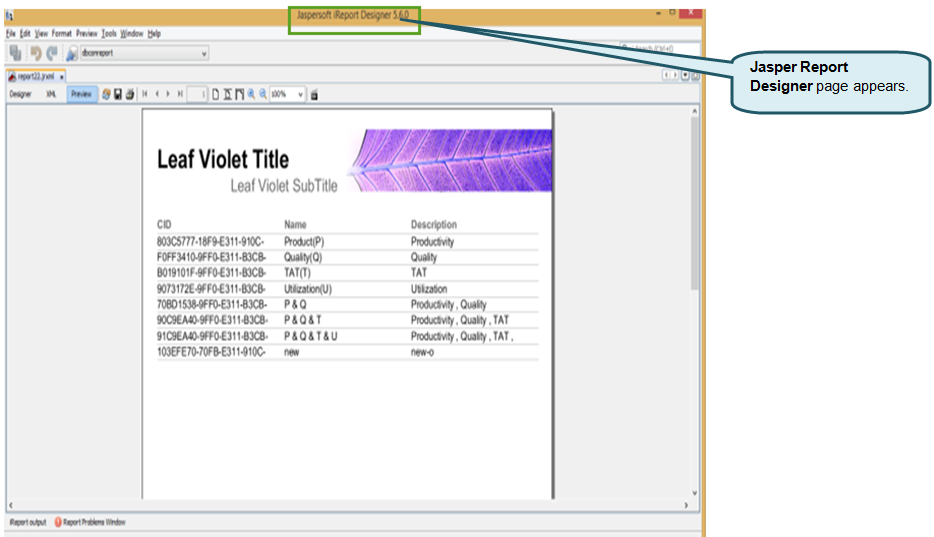Click the Save All toolbar icon
Screen dimensions: 934x537
(15, 53)
